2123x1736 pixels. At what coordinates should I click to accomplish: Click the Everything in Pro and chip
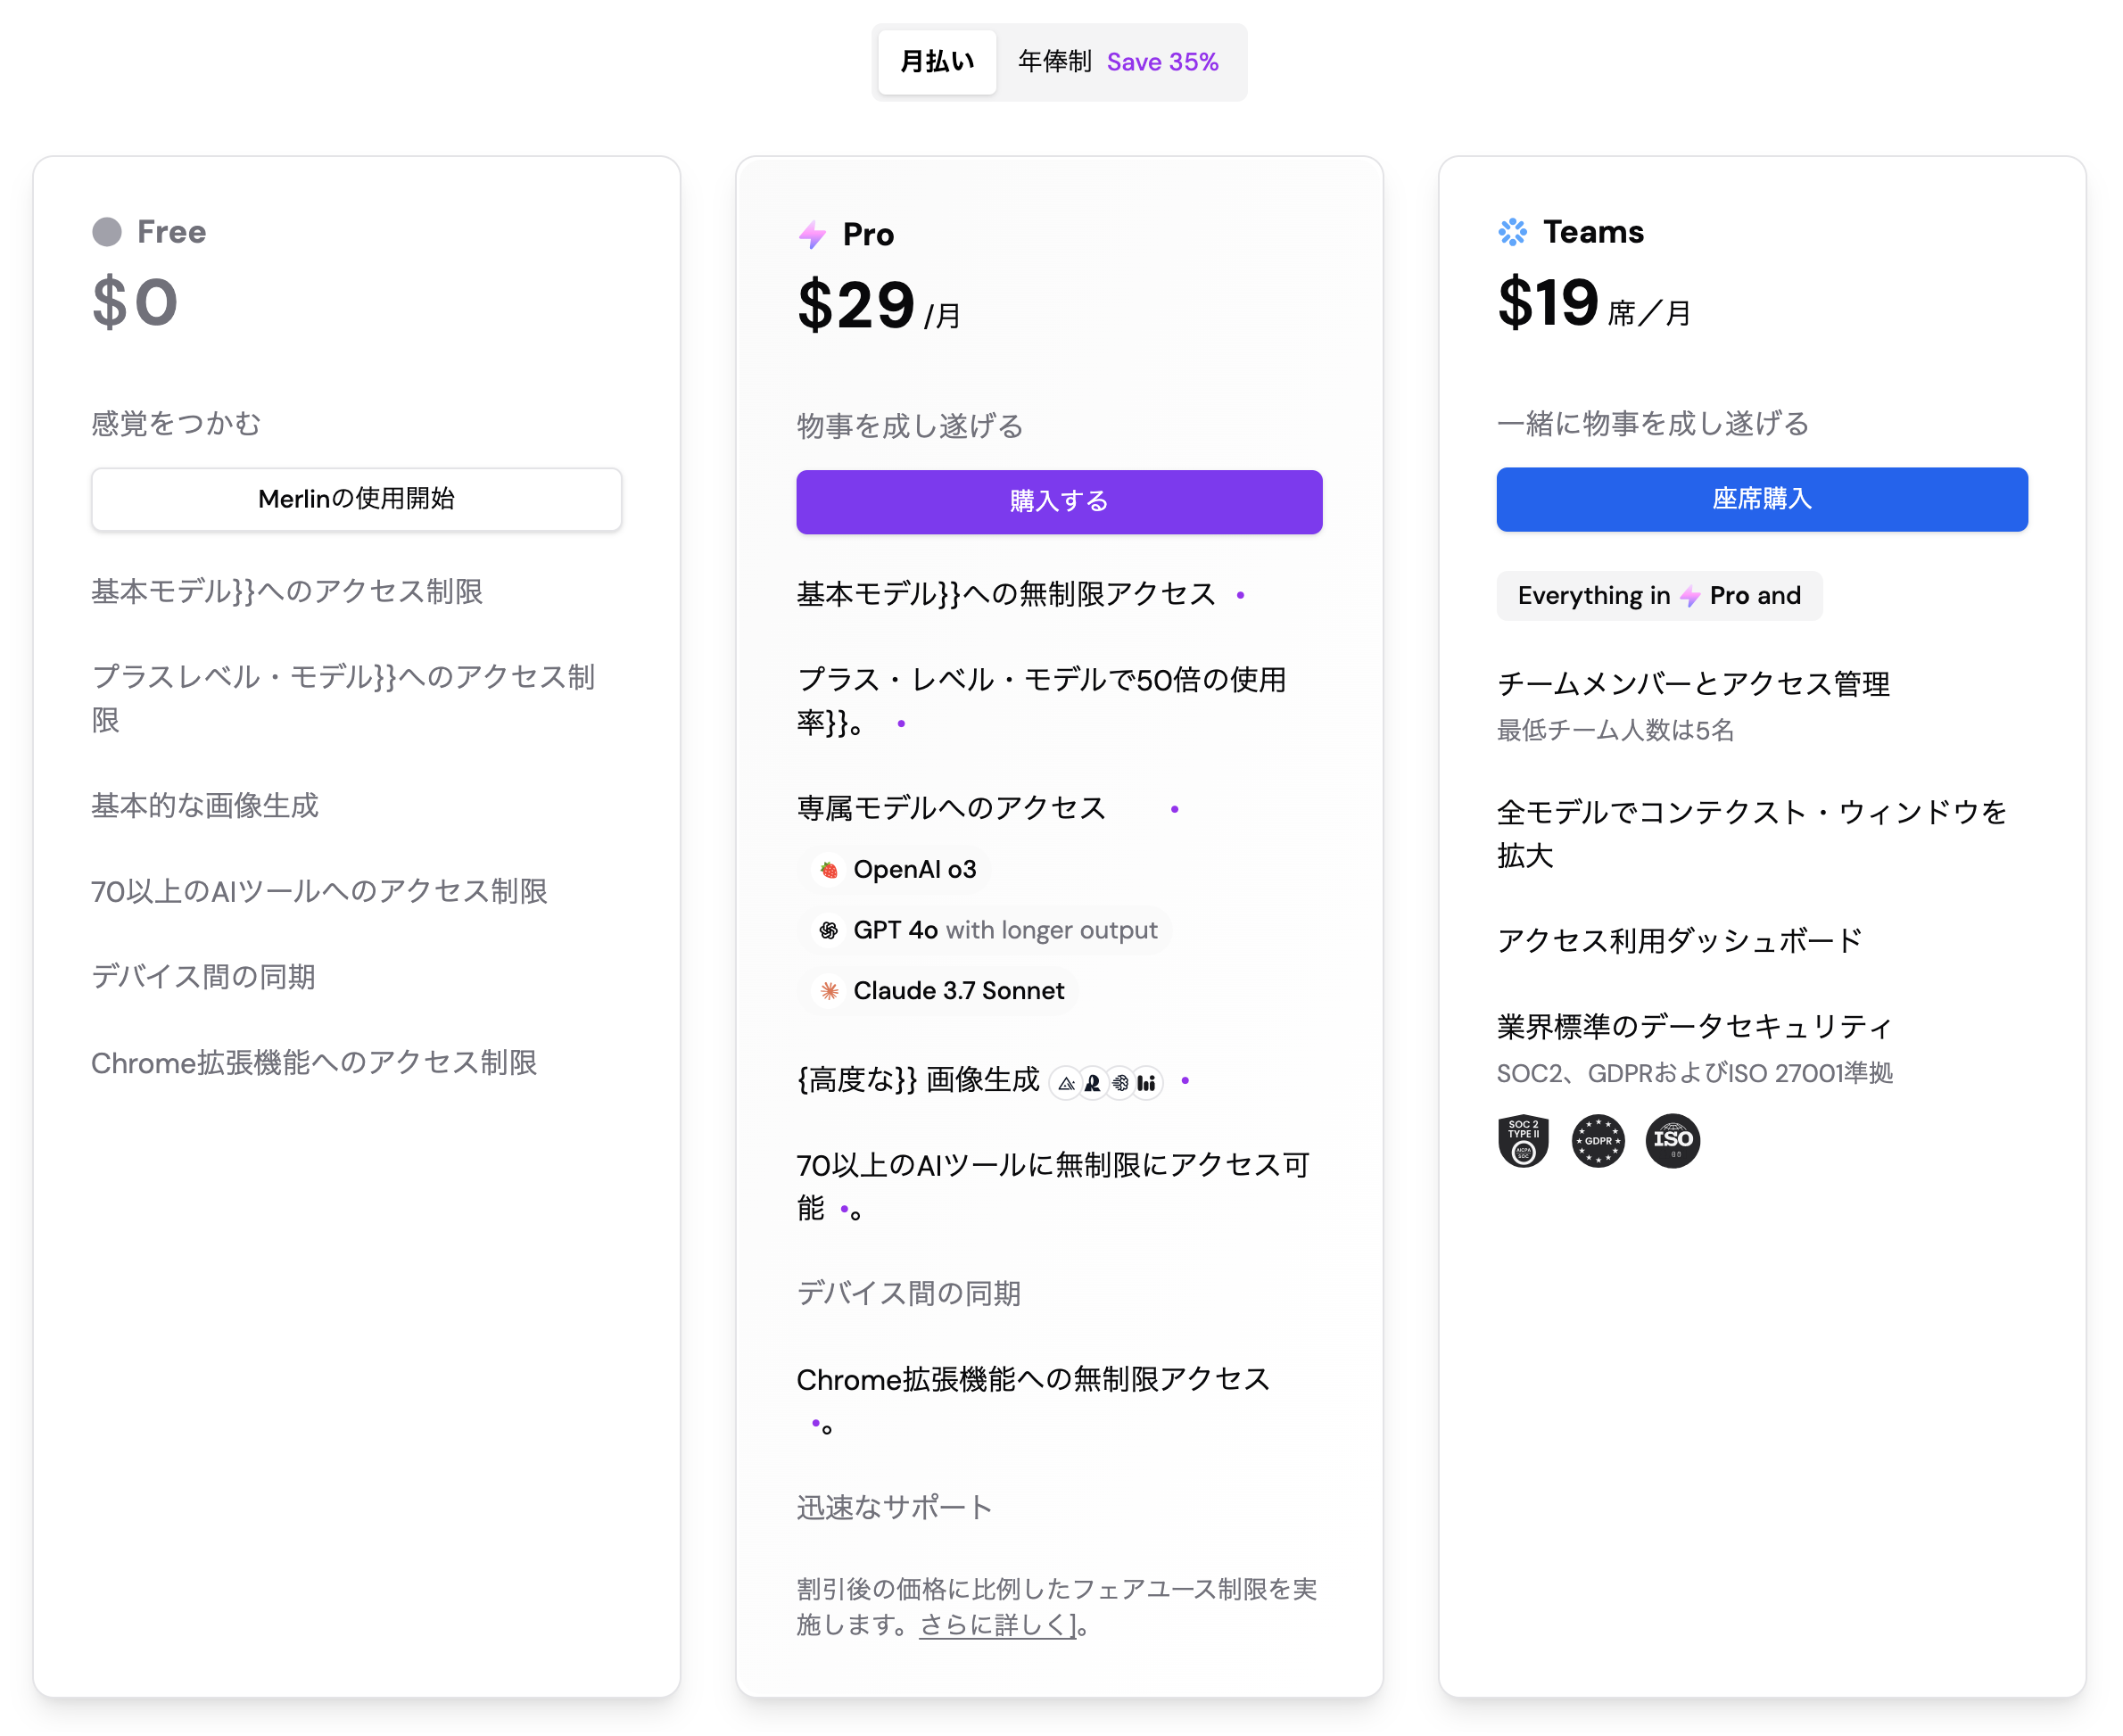[1660, 597]
